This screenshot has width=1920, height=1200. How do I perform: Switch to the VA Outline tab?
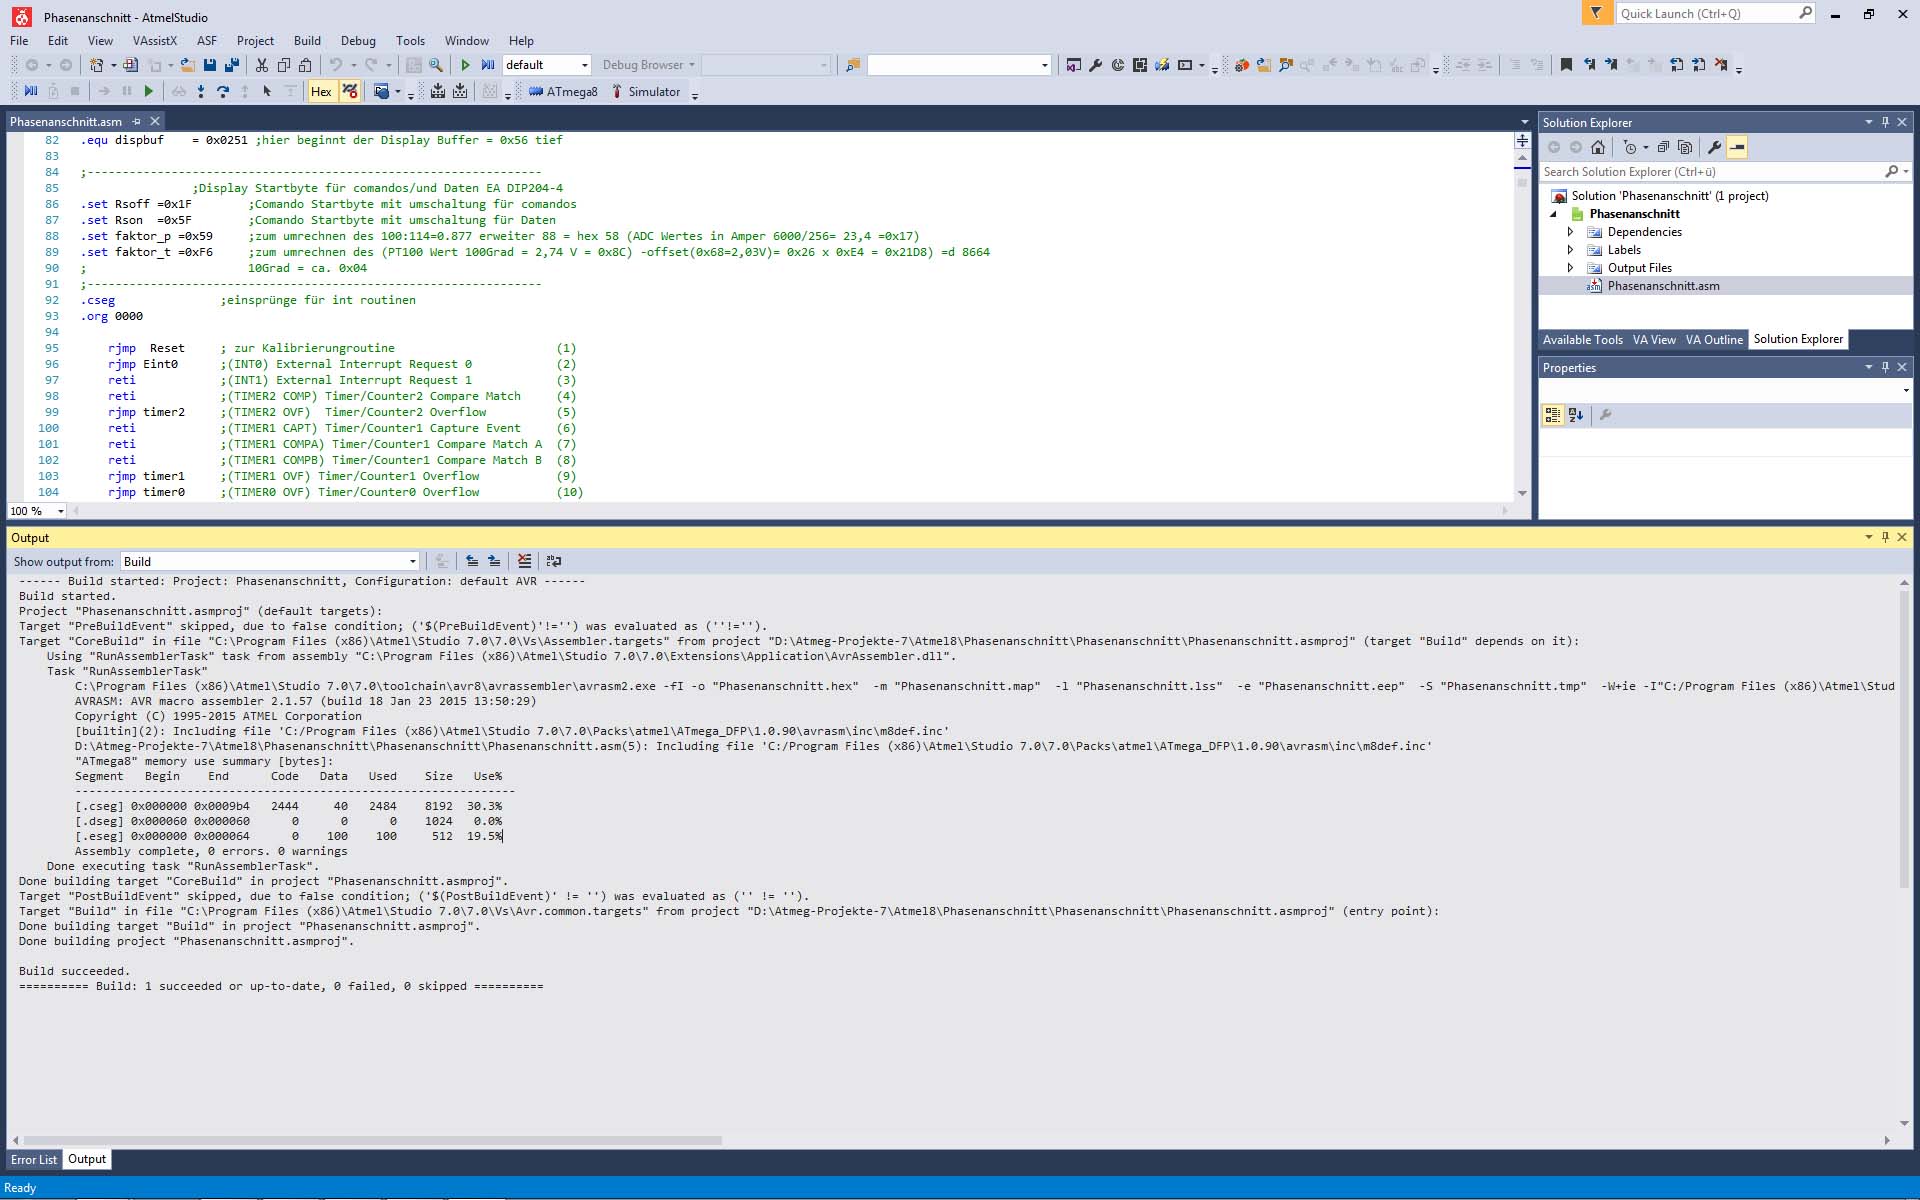[x=1713, y=340]
